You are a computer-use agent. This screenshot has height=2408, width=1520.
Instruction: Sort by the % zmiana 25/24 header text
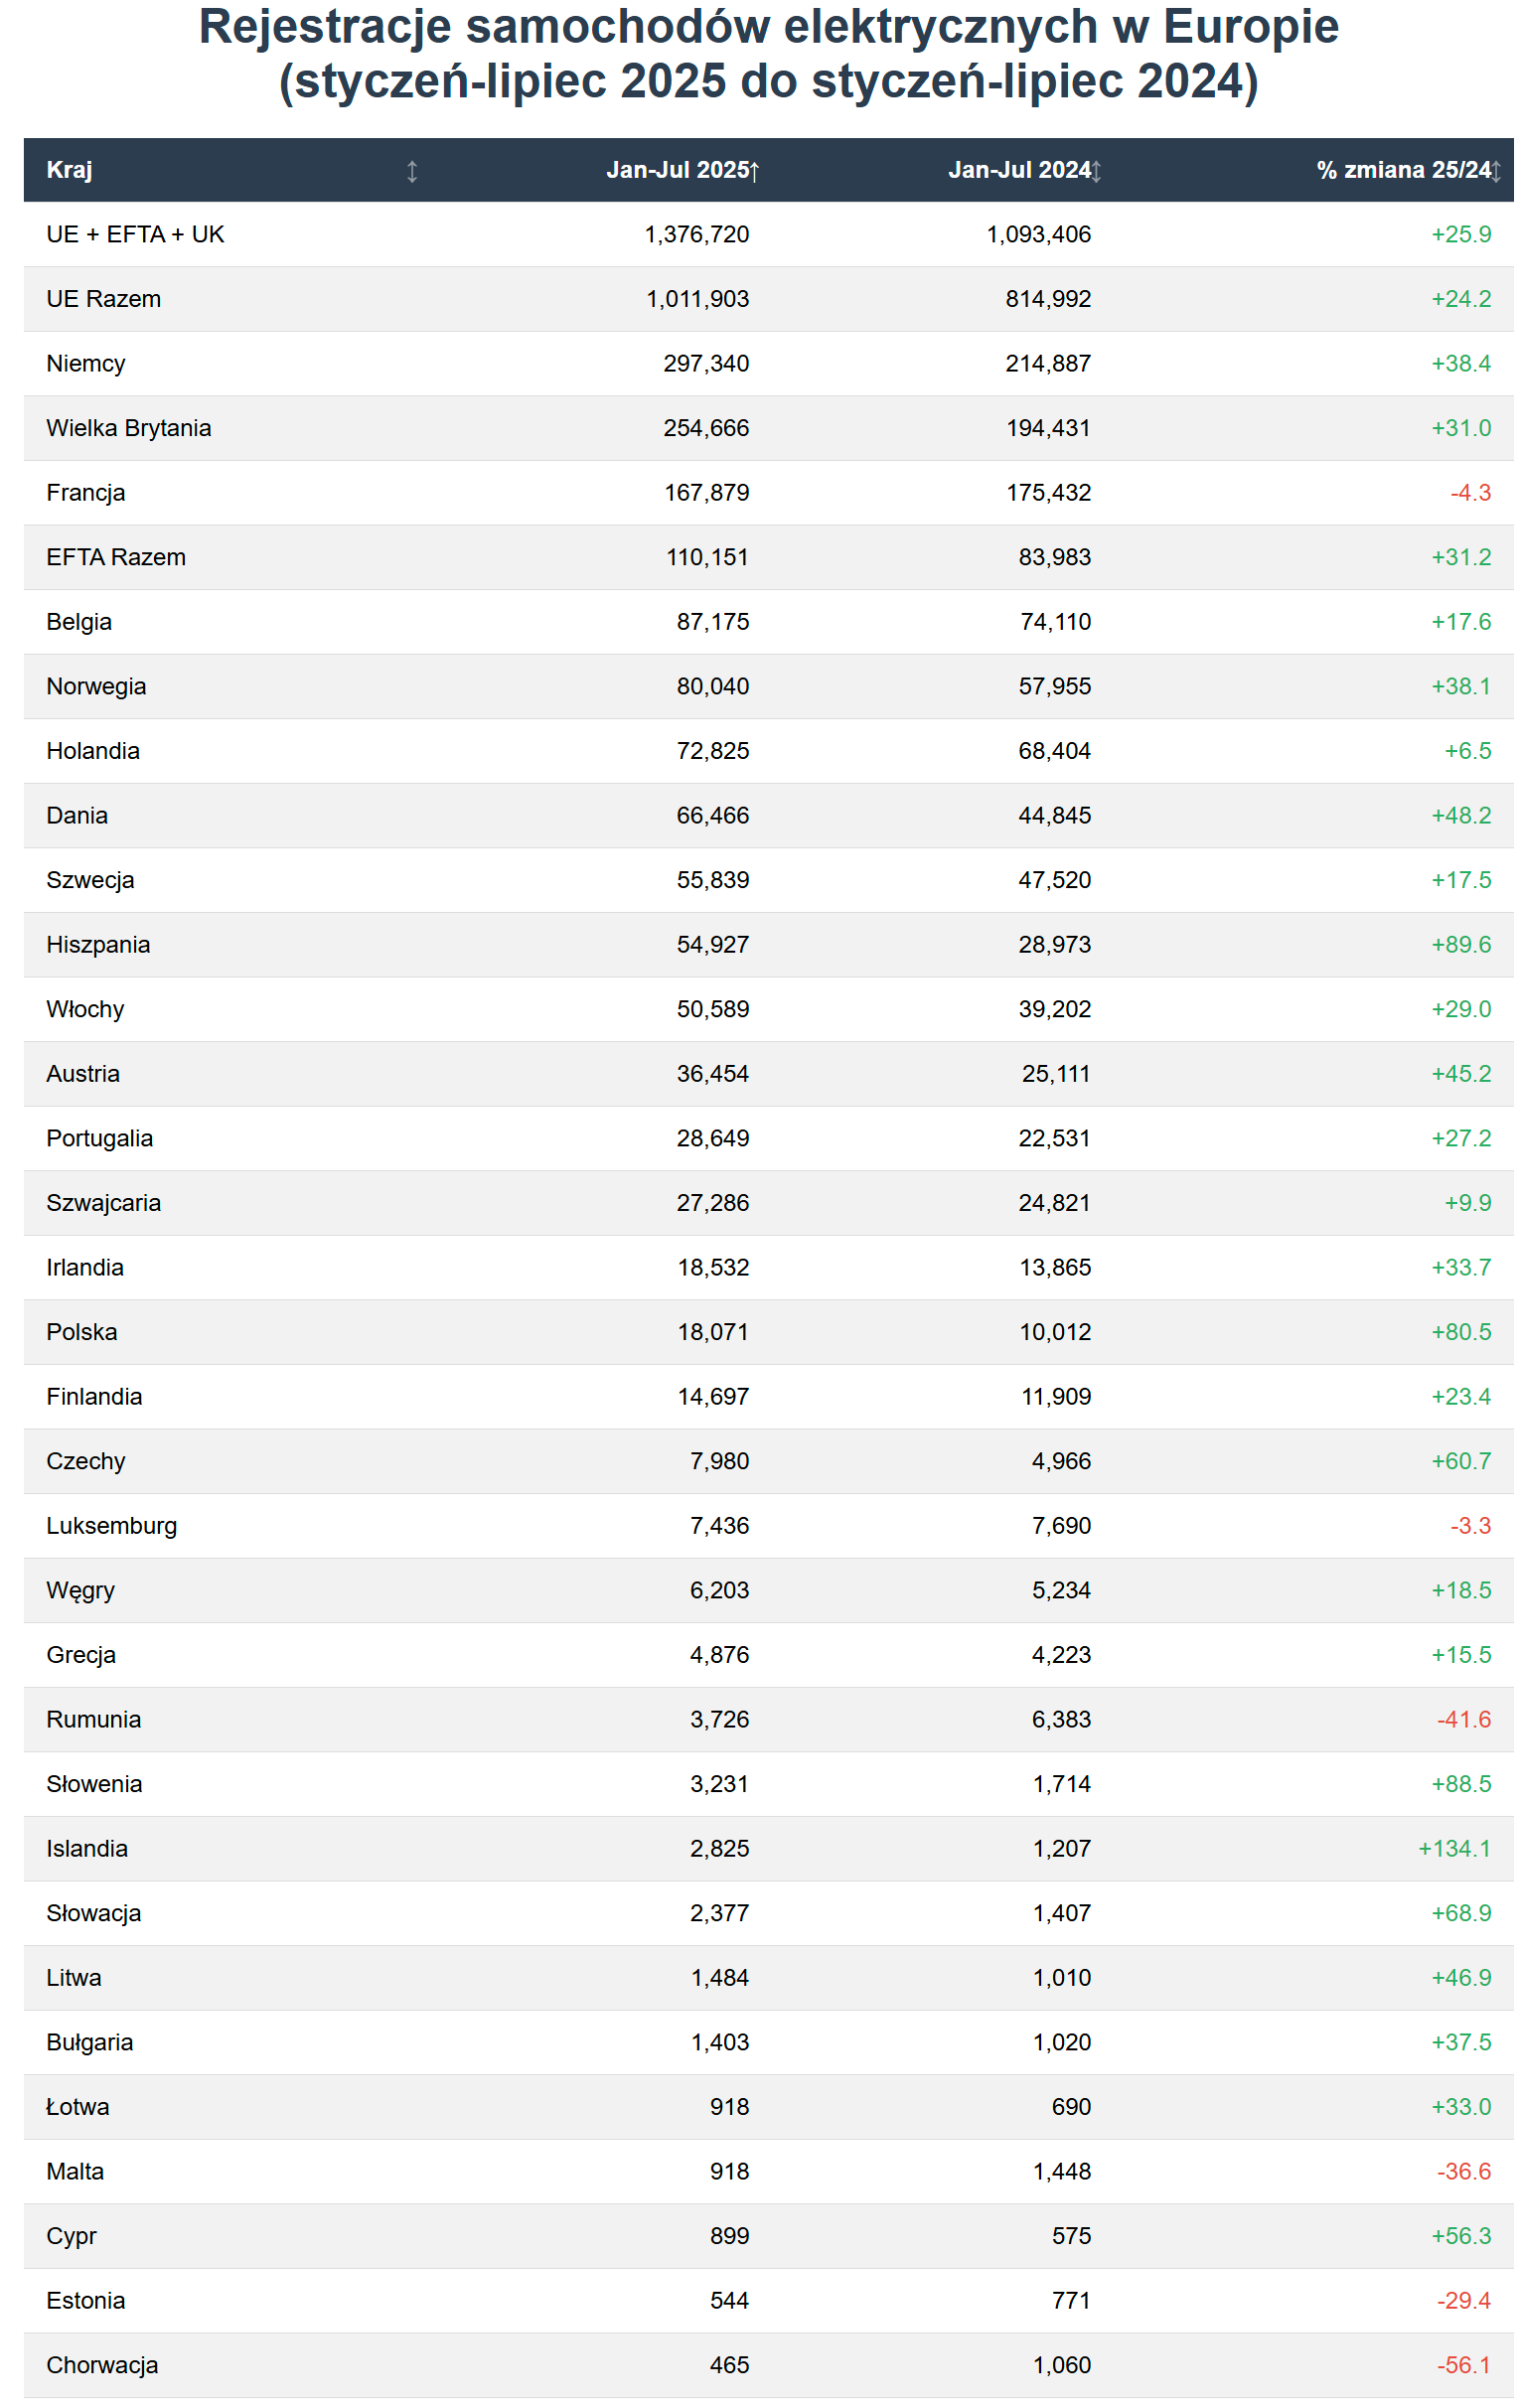(1402, 170)
